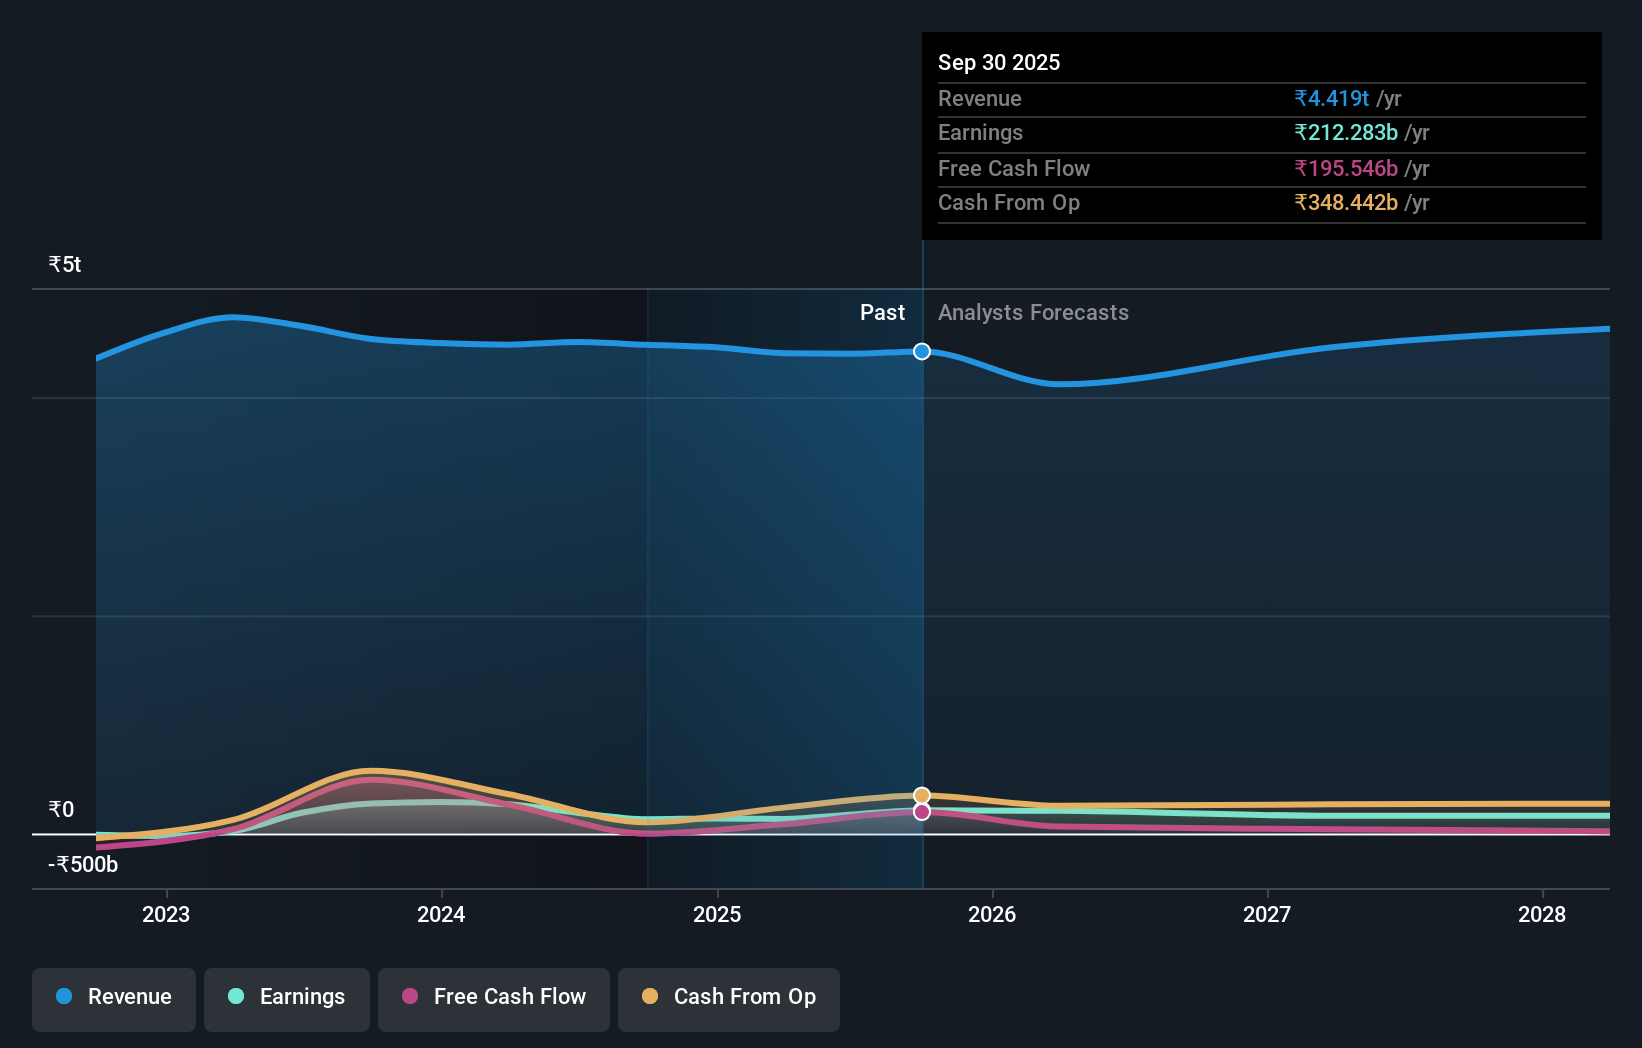The image size is (1642, 1048).
Task: Click the orange Cash From Op legend dot
Action: point(650,996)
